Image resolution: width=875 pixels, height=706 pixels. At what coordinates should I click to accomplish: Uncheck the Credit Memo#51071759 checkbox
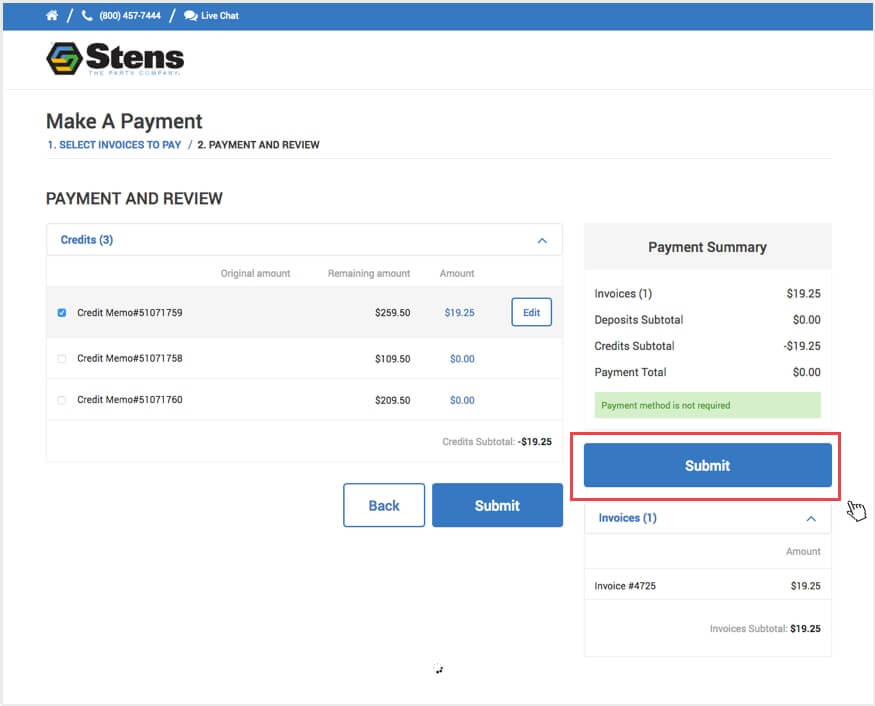[62, 312]
